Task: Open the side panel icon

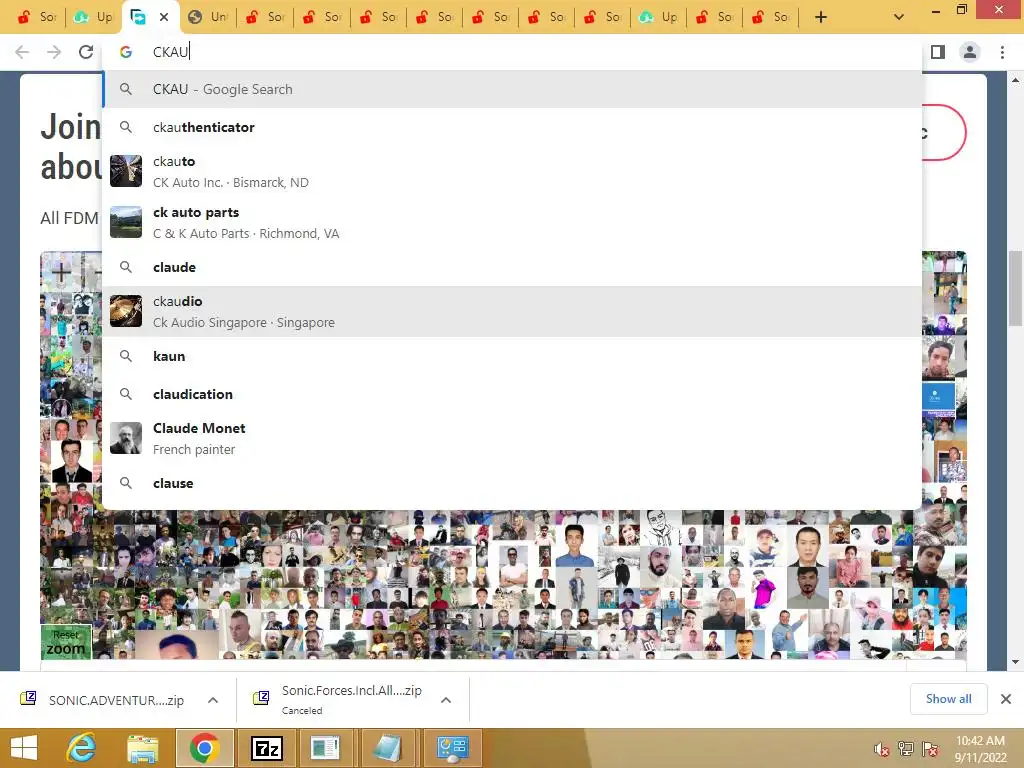Action: pyautogui.click(x=938, y=52)
